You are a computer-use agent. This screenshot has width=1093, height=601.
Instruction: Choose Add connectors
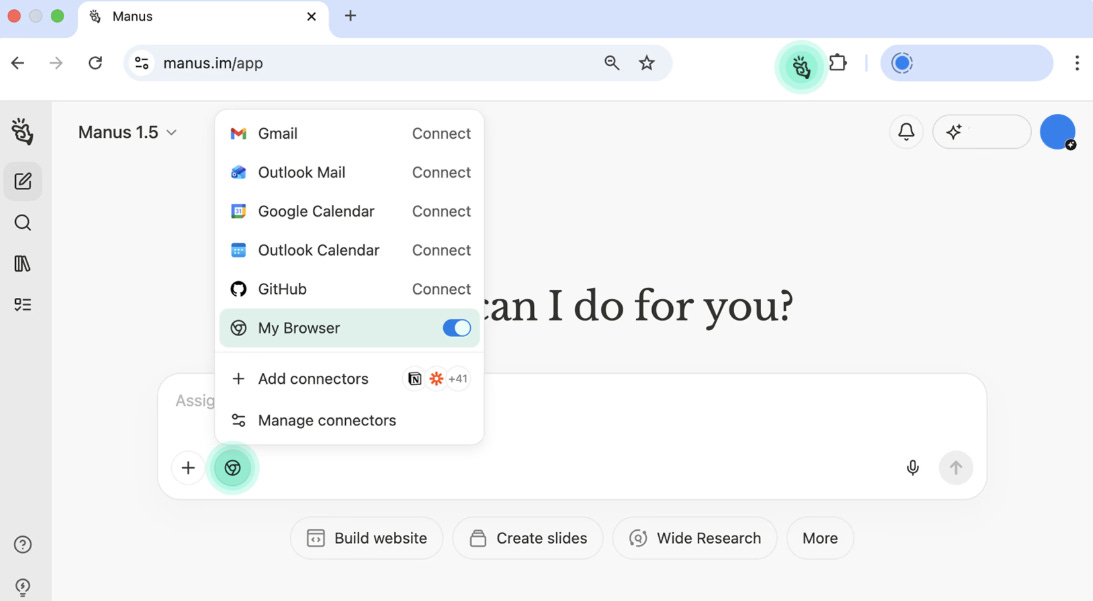coord(349,379)
